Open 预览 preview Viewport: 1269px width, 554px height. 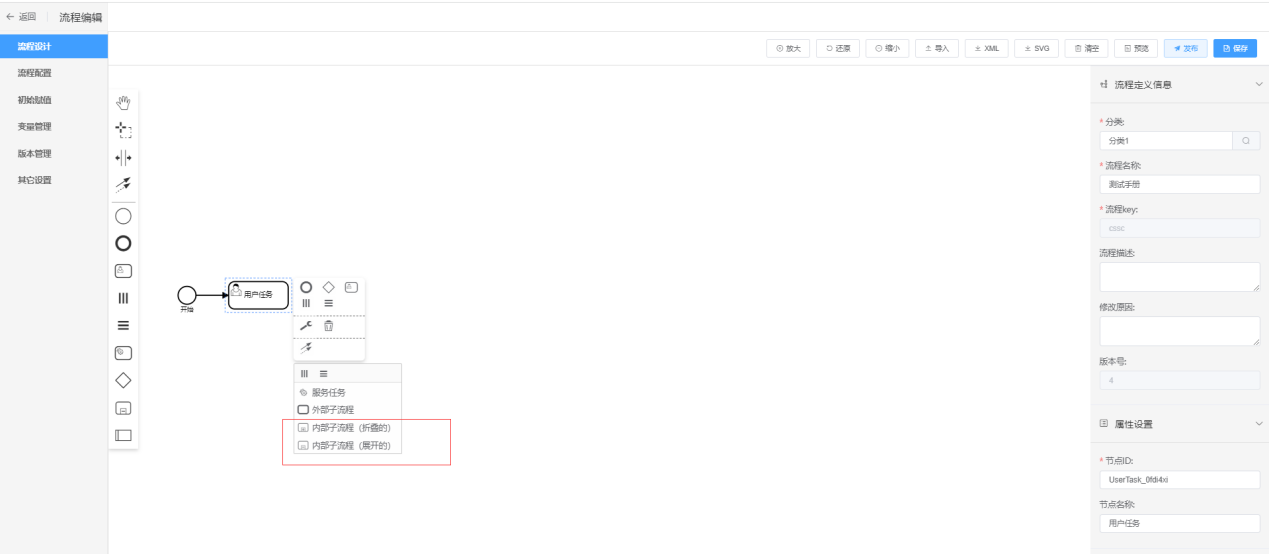[x=1136, y=48]
